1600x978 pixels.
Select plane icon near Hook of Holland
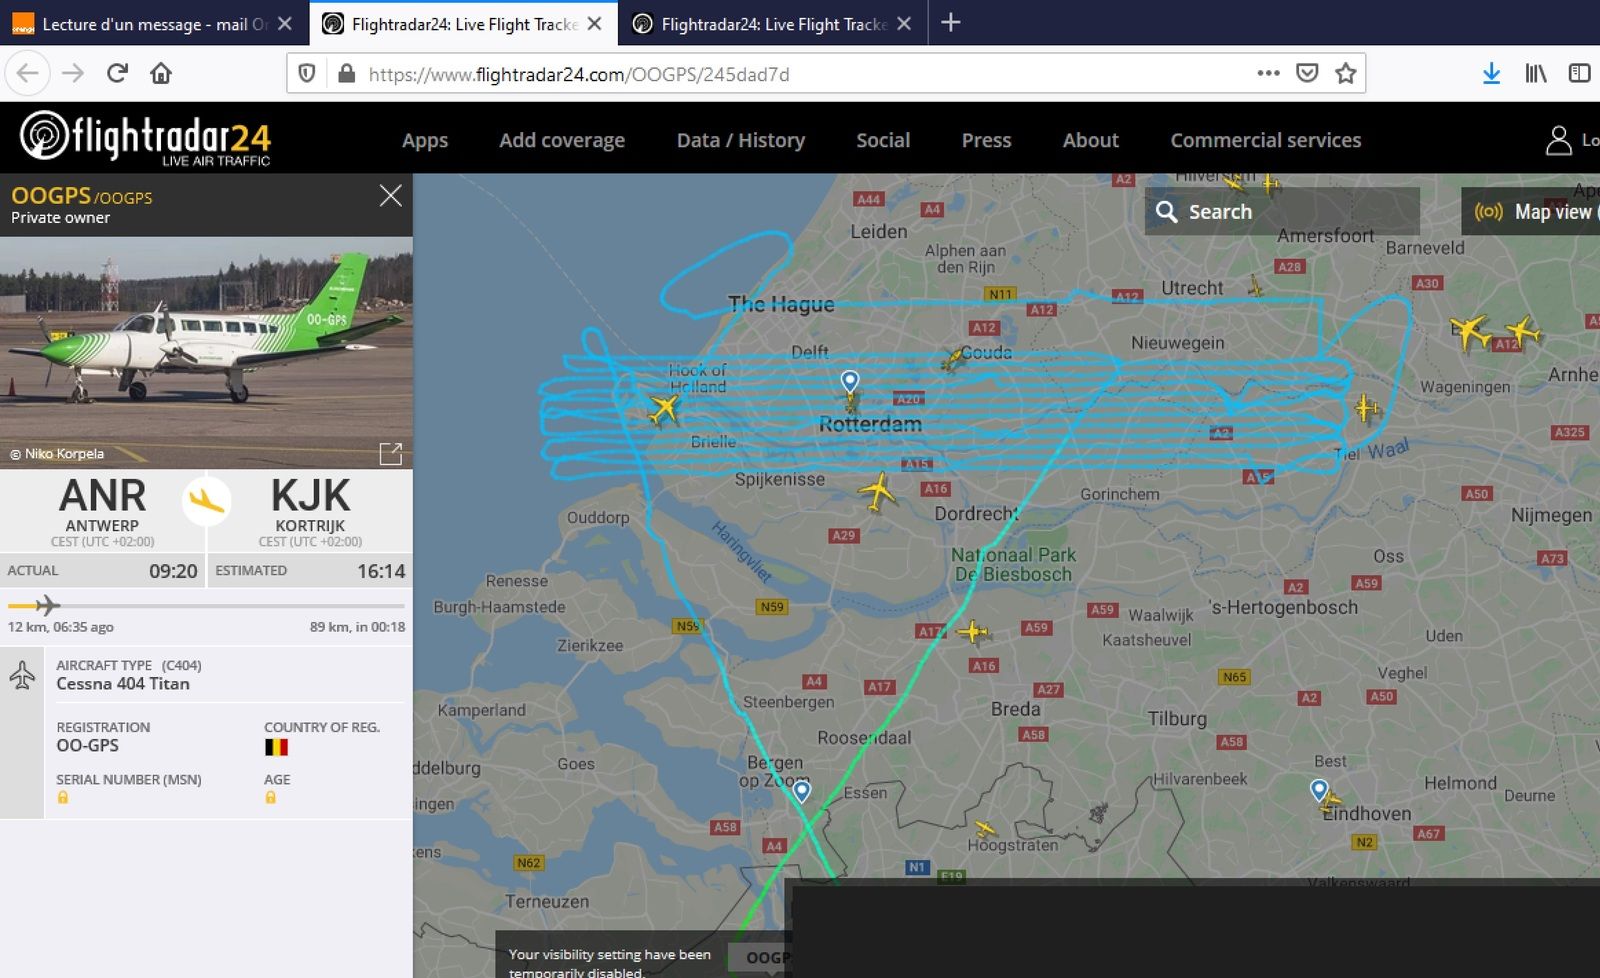tap(662, 408)
